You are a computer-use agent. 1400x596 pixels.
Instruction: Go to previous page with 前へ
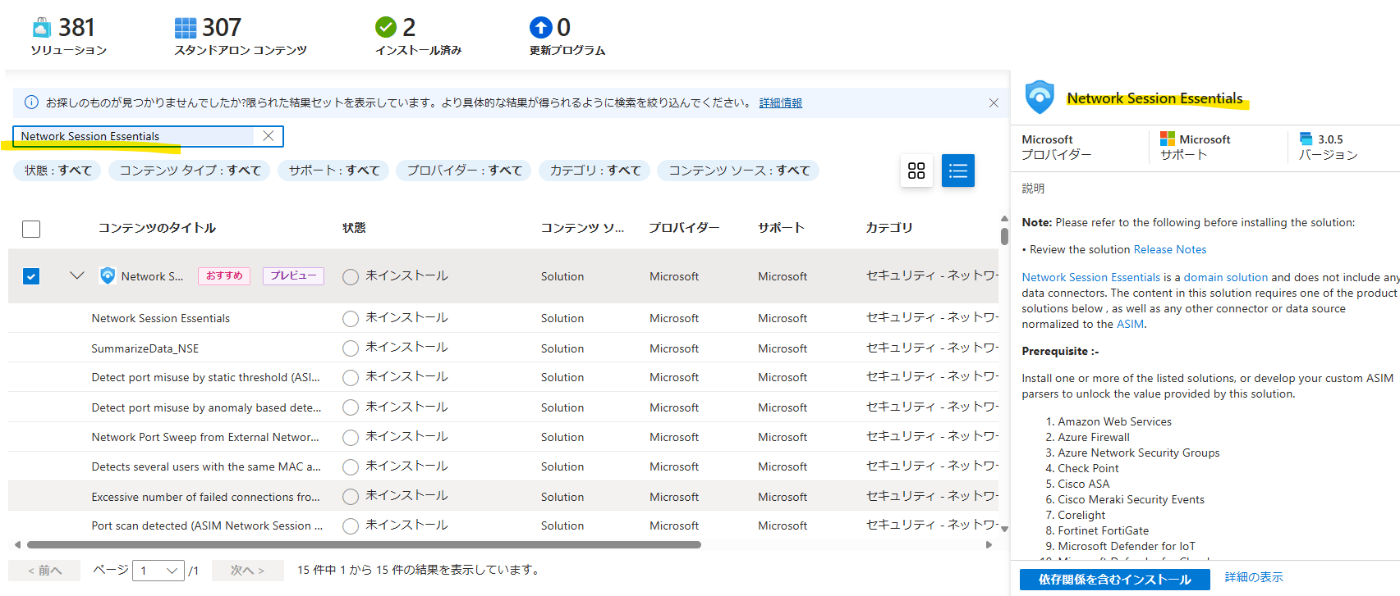pyautogui.click(x=45, y=570)
